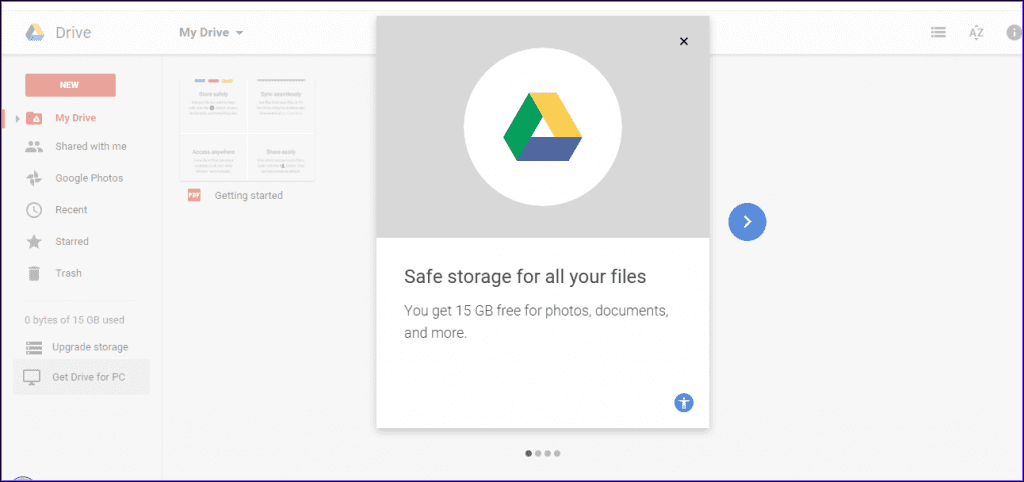Select the third carousel dot
This screenshot has width=1024, height=482.
547,453
